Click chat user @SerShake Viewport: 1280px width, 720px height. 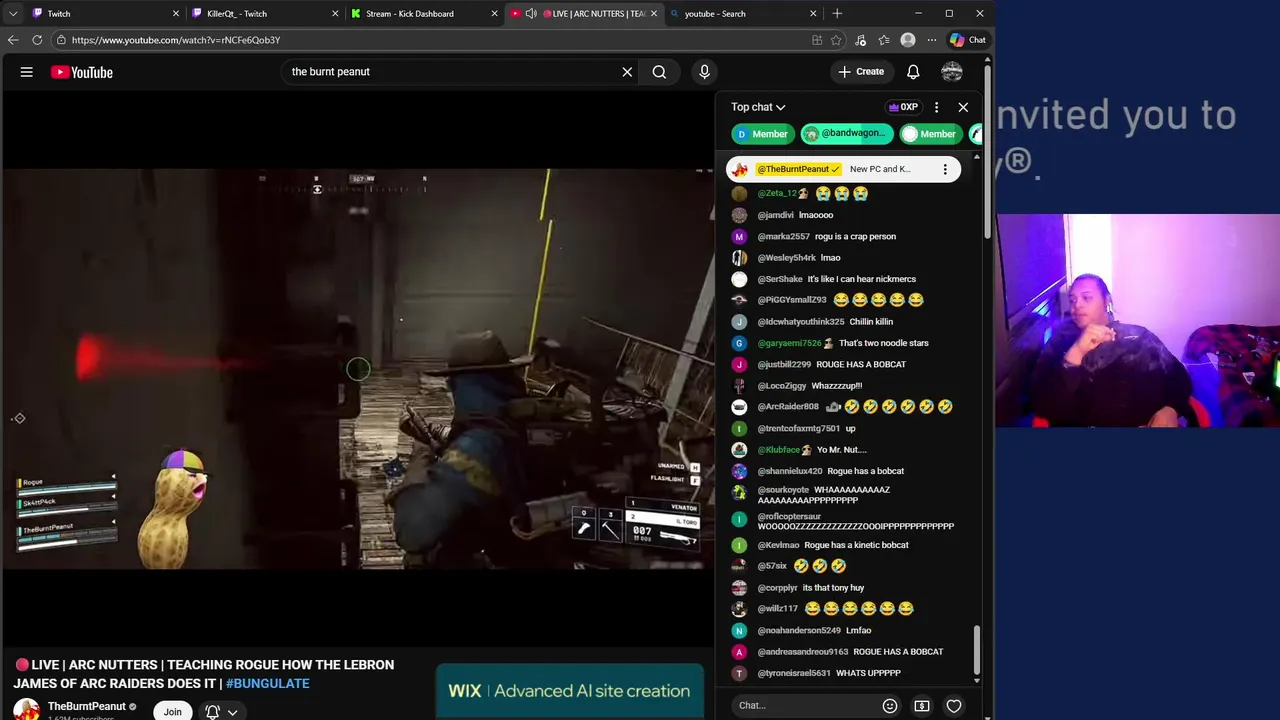coord(780,279)
